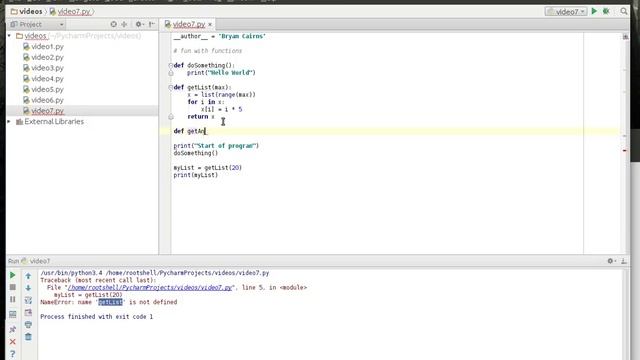Click the '# Fun with functions' comment line
This screenshot has width=640, height=360.
(x=207, y=51)
